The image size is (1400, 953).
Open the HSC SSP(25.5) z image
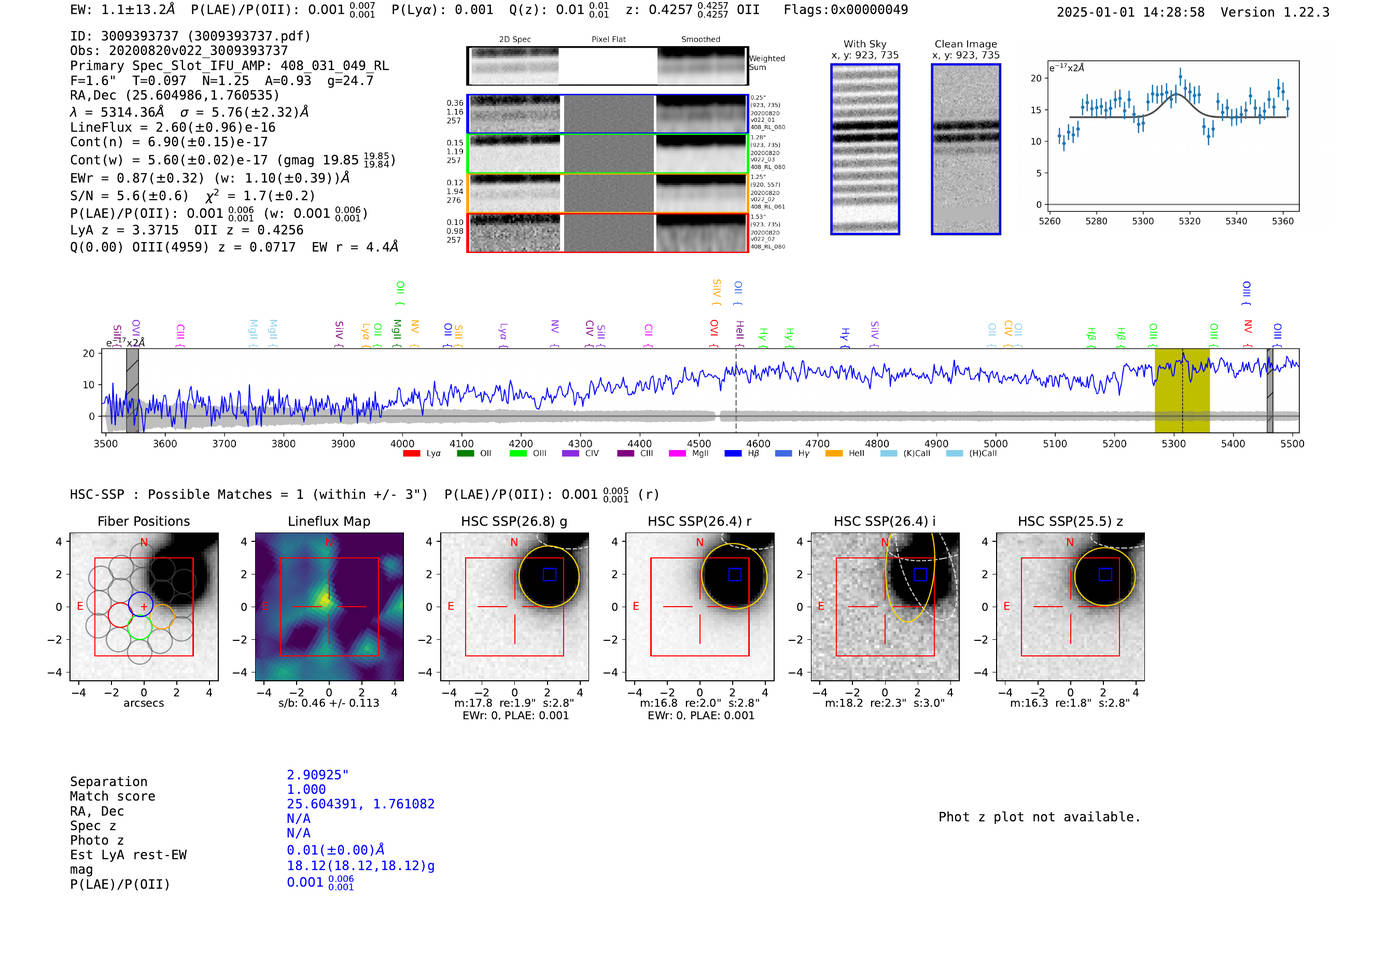1070,607
